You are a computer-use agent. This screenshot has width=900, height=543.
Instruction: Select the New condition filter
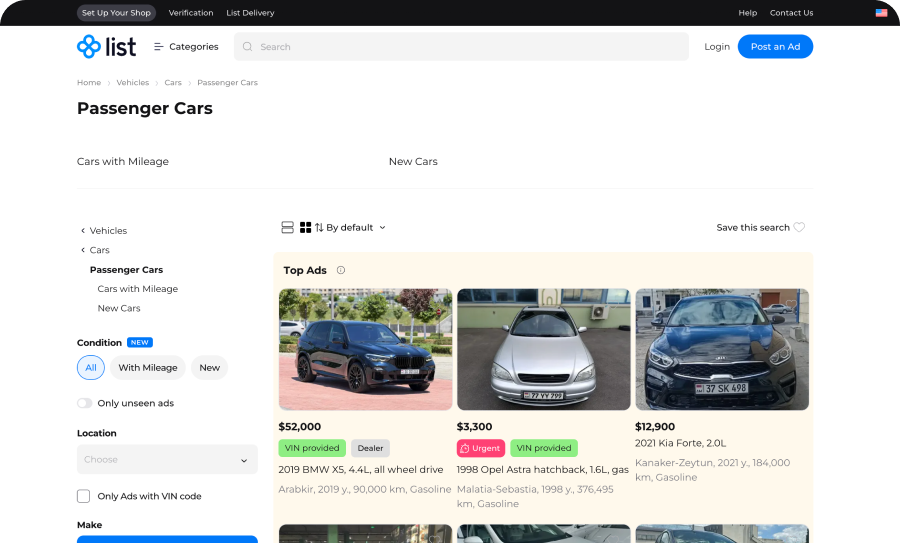(210, 367)
